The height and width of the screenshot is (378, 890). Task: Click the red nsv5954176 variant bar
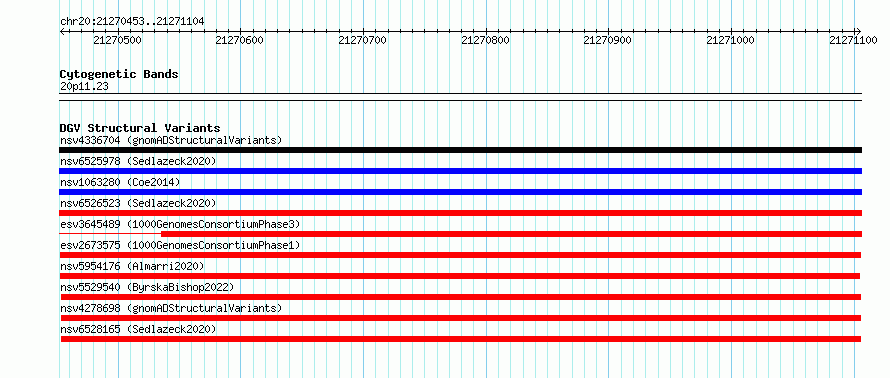pyautogui.click(x=460, y=276)
